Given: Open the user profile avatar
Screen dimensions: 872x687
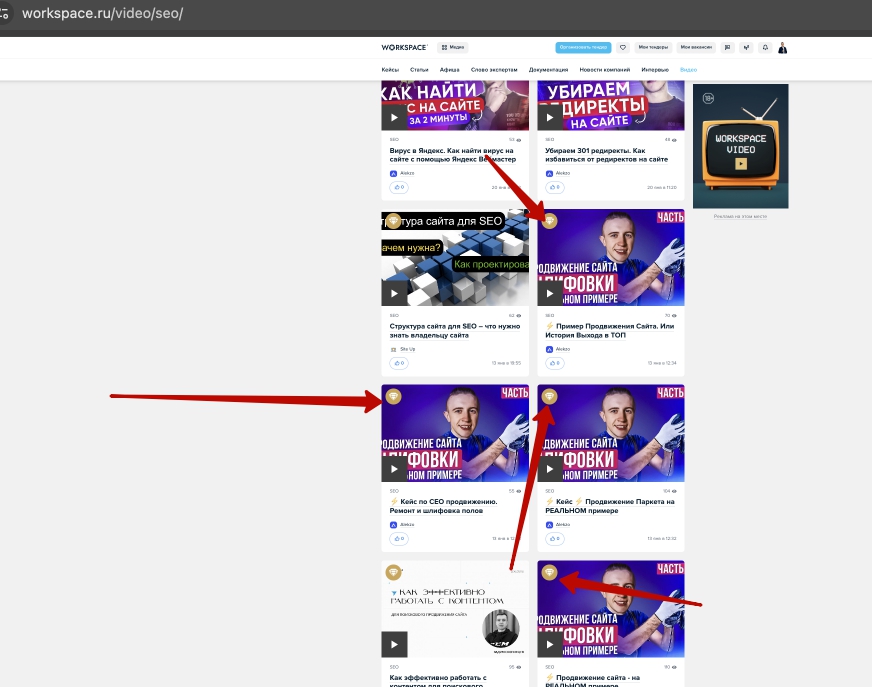Looking at the screenshot, I should (x=782, y=47).
